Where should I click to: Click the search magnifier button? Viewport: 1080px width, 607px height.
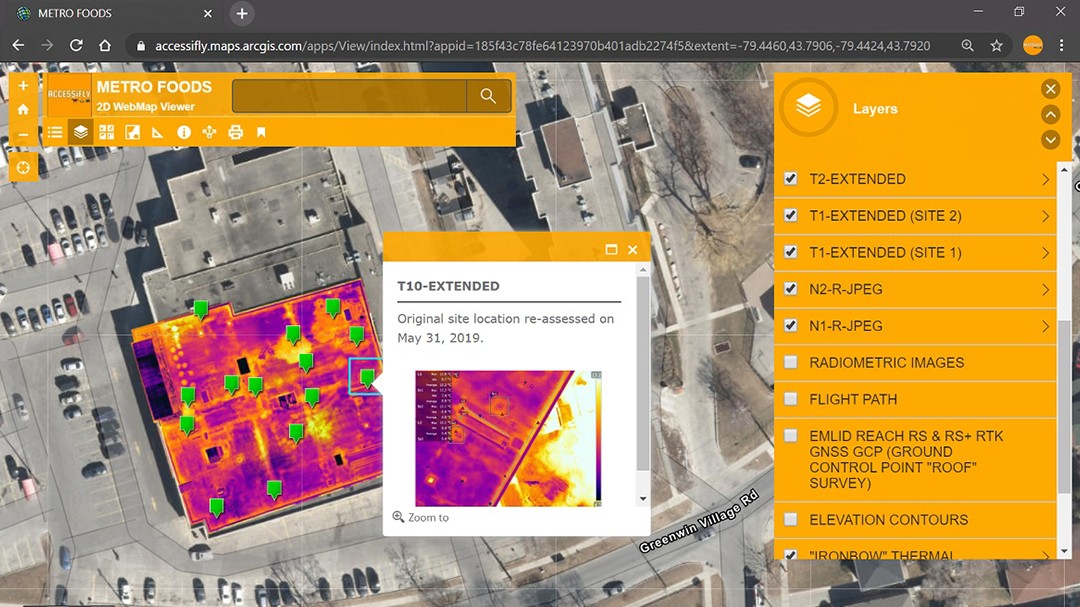coord(488,96)
